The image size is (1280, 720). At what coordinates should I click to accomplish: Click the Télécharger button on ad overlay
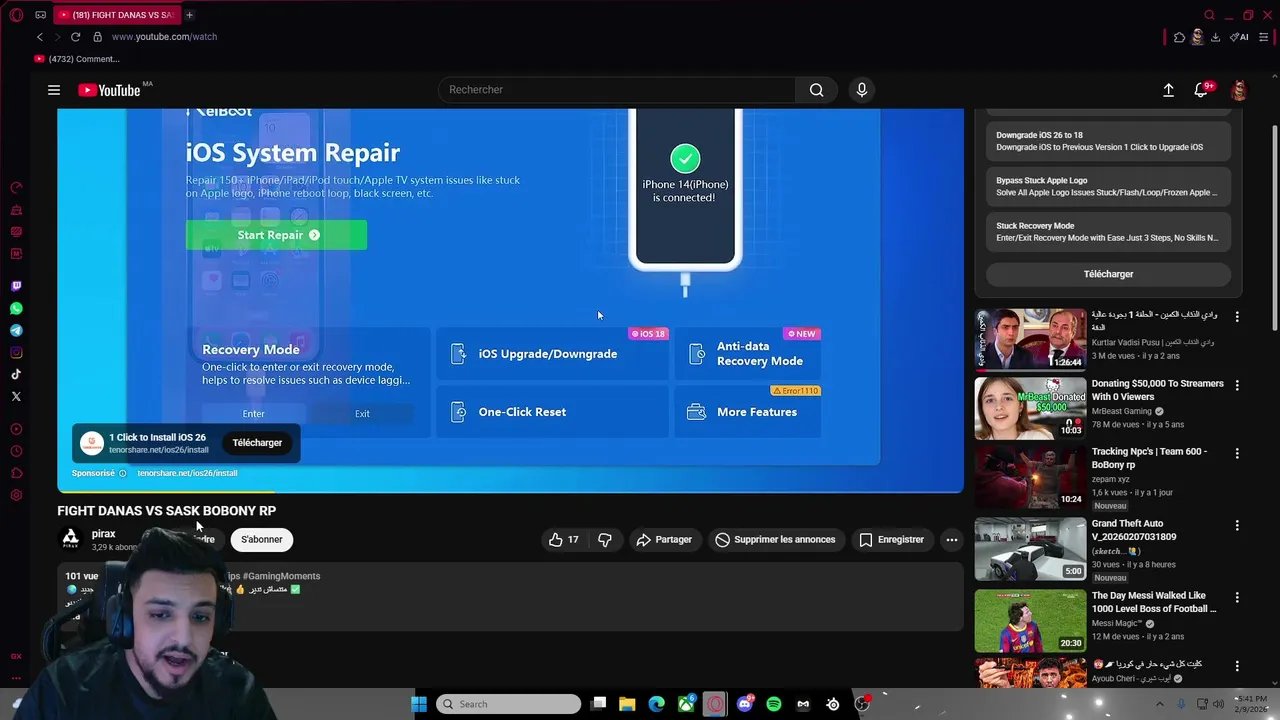[257, 443]
